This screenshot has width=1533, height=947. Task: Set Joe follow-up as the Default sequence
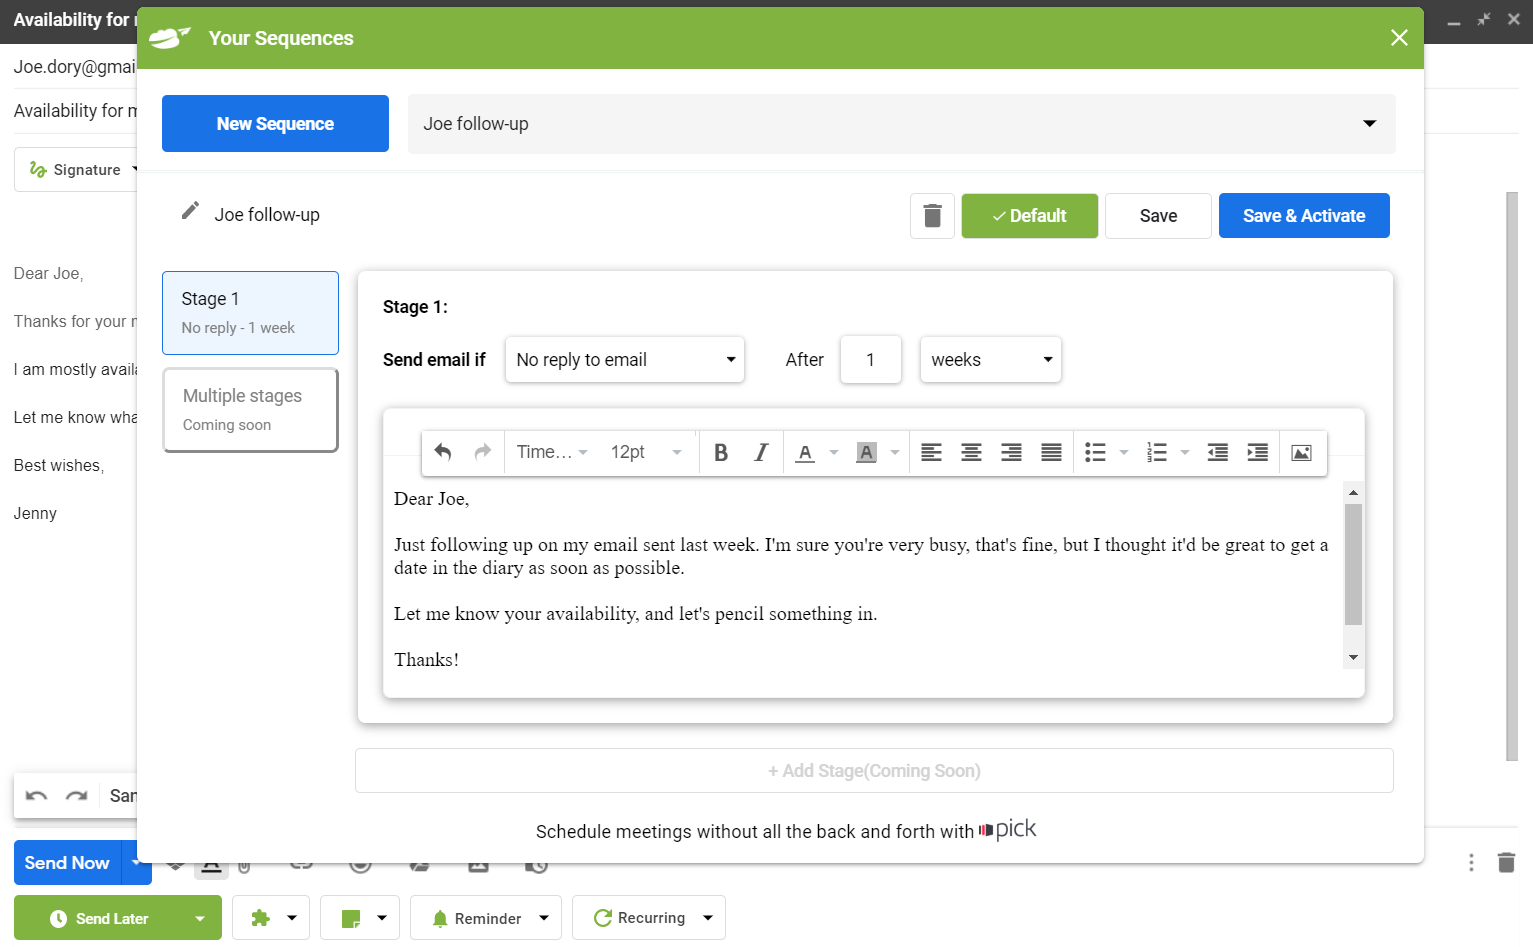coord(1030,216)
